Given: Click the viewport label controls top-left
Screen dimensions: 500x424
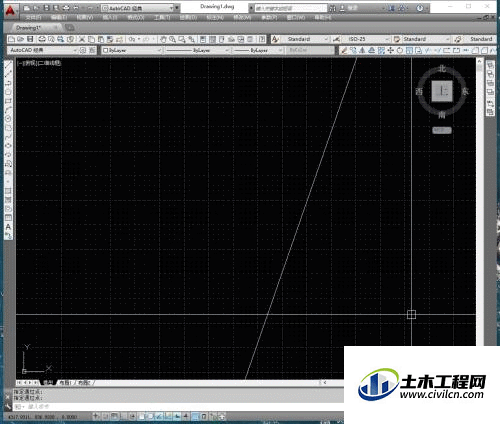Looking at the screenshot, I should pos(39,63).
